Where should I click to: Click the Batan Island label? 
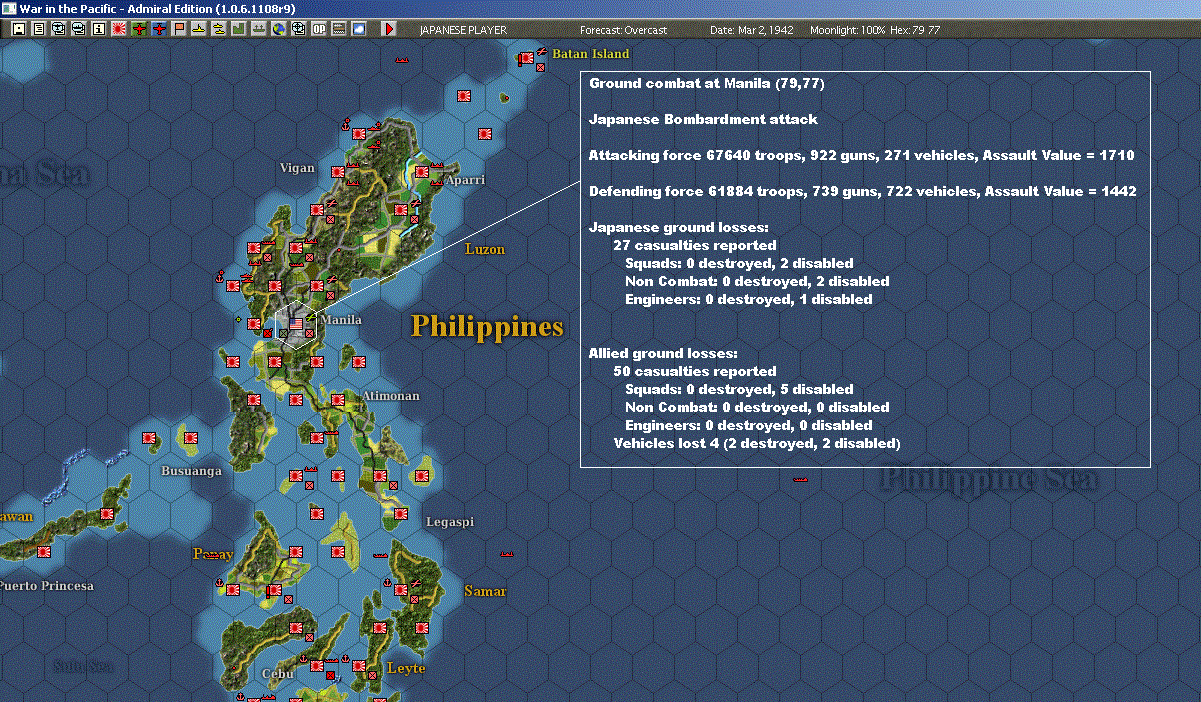pos(591,53)
